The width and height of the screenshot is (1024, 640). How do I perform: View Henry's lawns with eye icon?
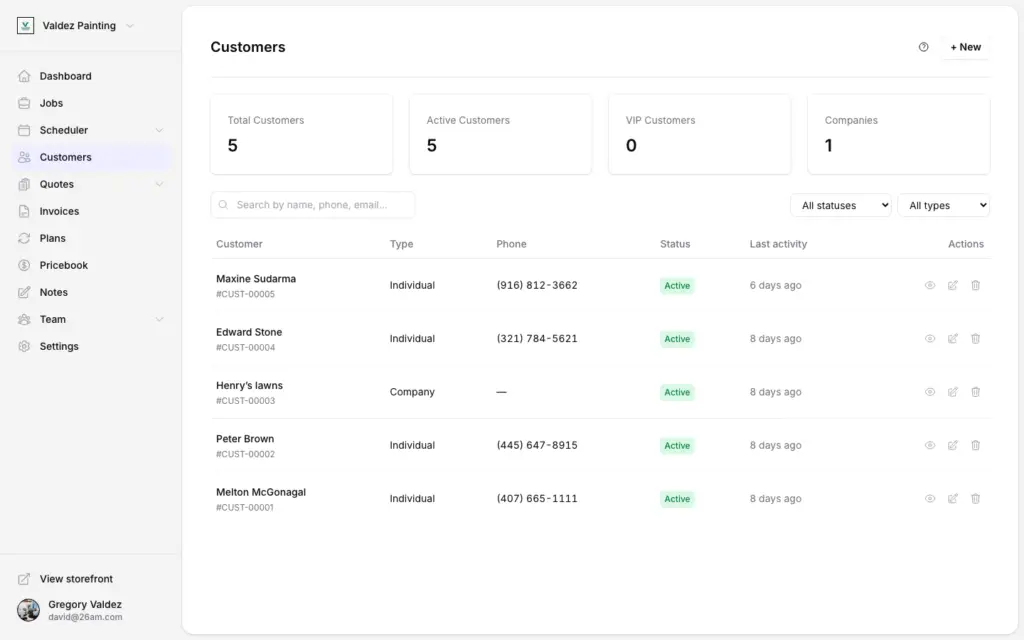pyautogui.click(x=930, y=392)
